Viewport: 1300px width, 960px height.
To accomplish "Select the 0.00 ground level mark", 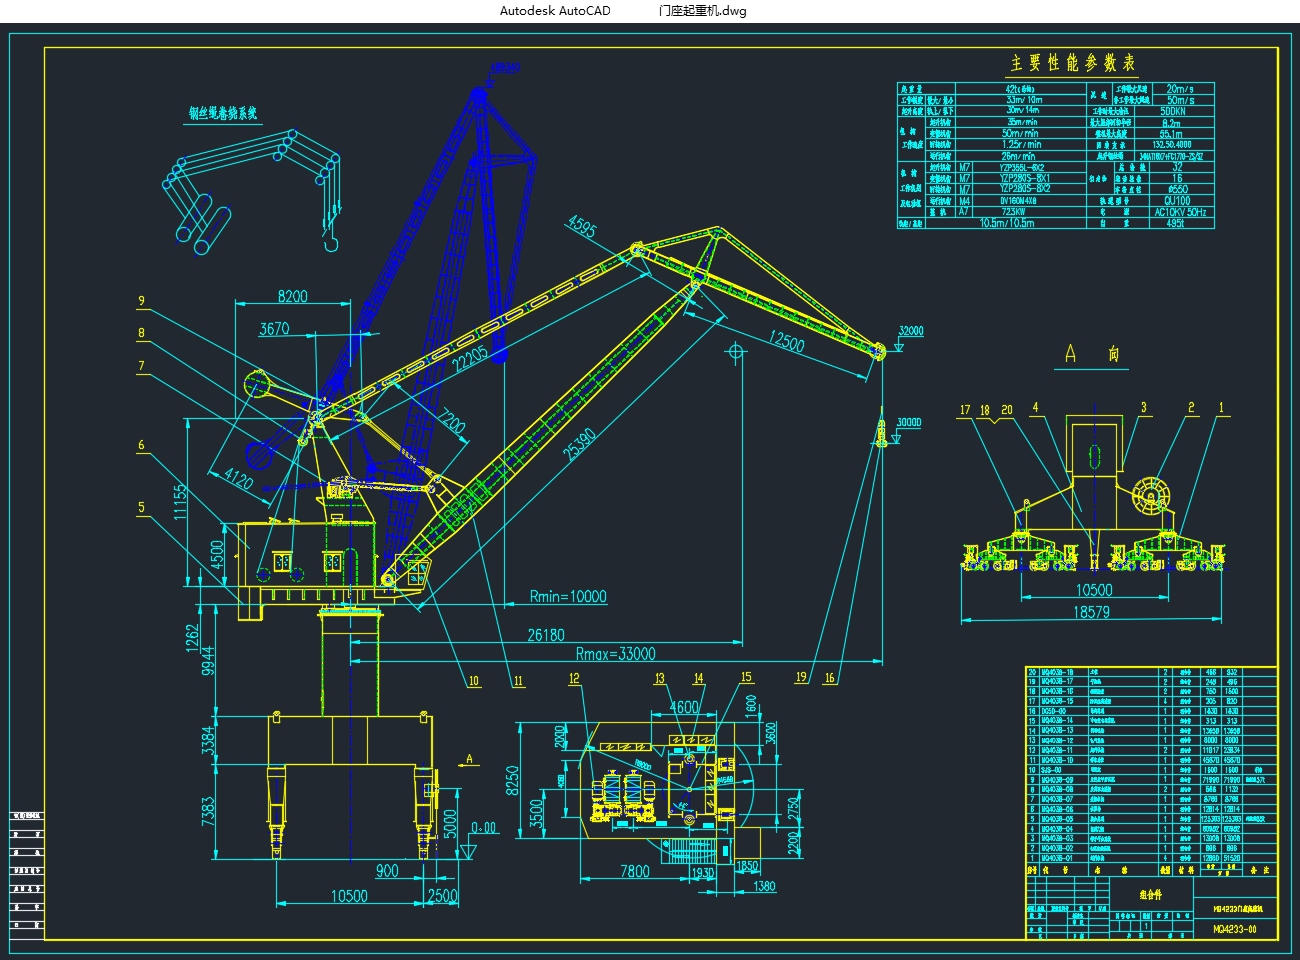I will pos(484,828).
